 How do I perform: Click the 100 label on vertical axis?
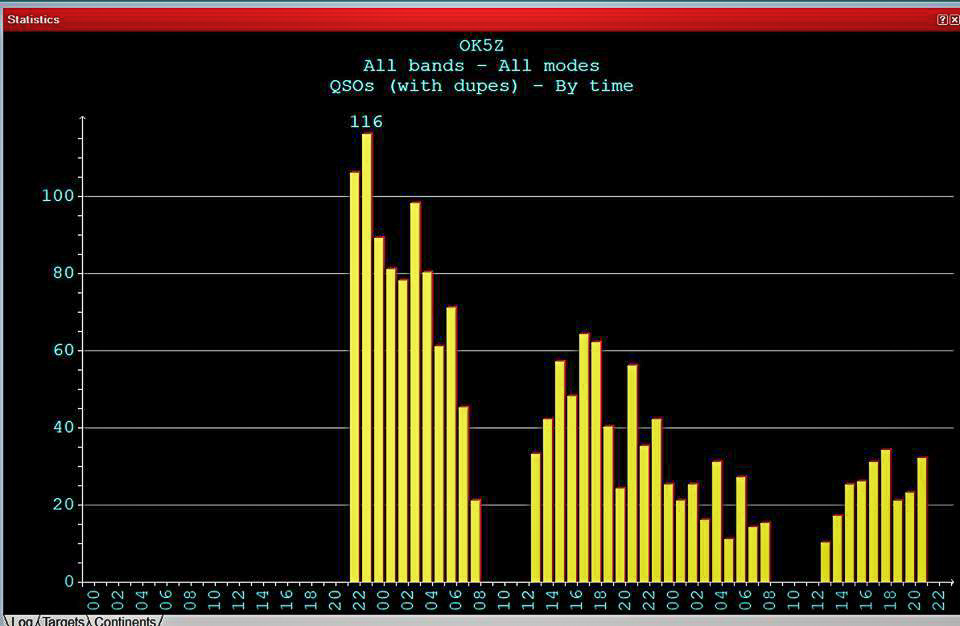coord(57,196)
